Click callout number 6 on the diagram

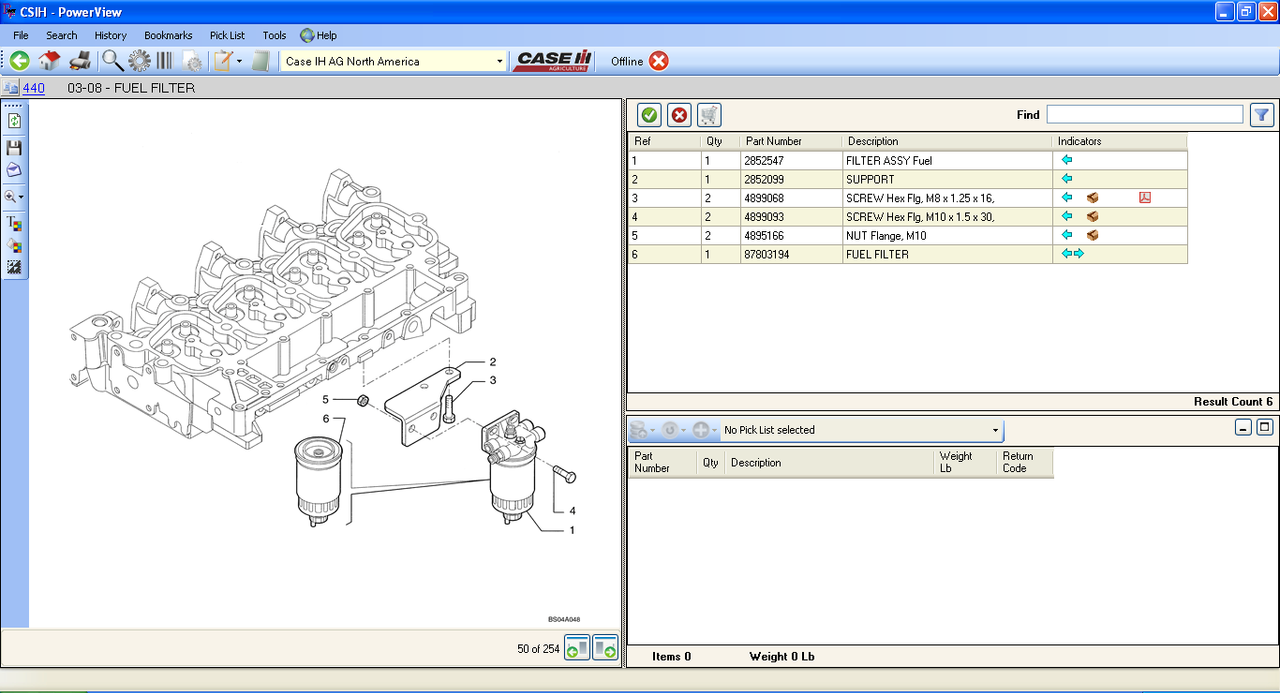[326, 418]
